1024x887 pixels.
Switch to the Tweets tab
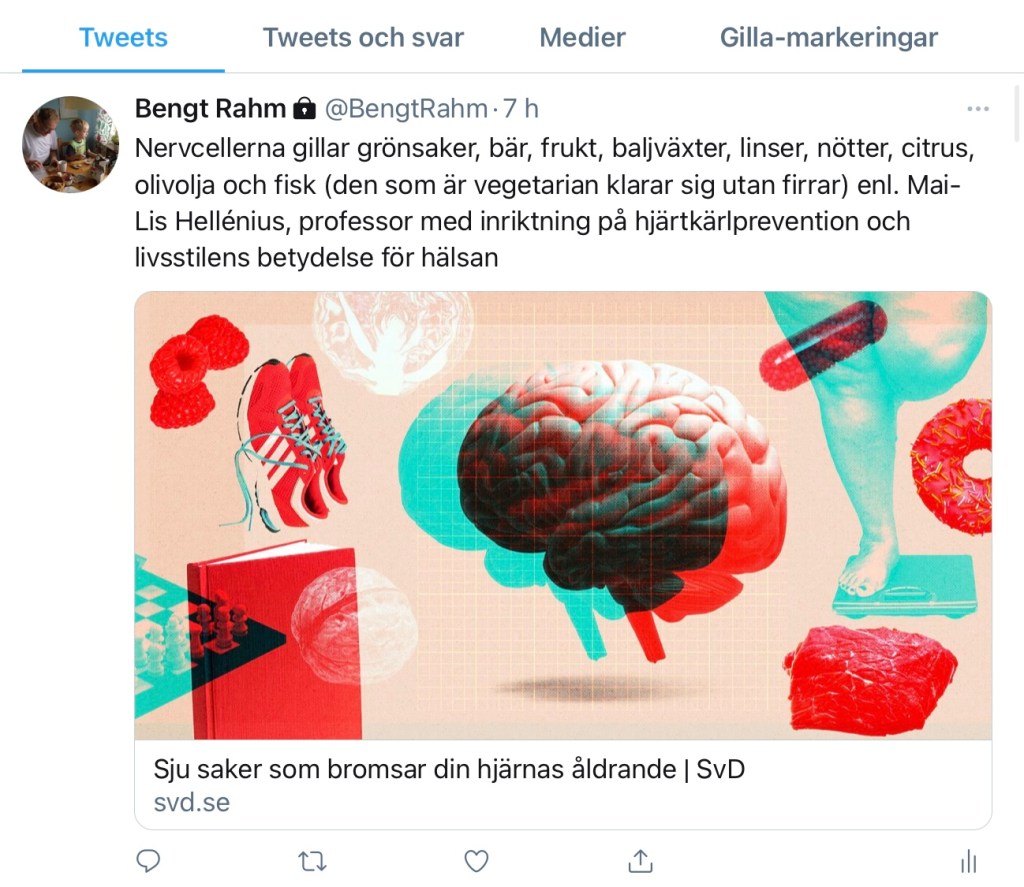(x=123, y=37)
